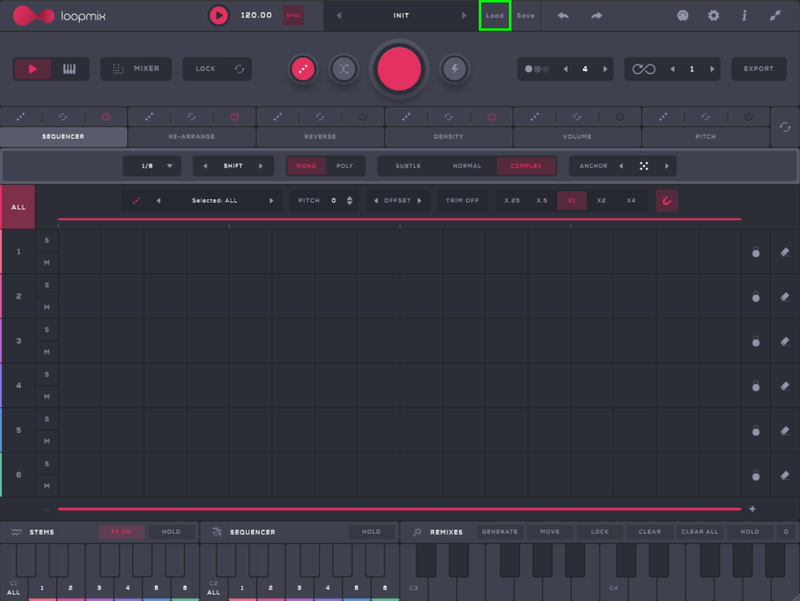Click the eraser icon on track 1

coord(785,252)
